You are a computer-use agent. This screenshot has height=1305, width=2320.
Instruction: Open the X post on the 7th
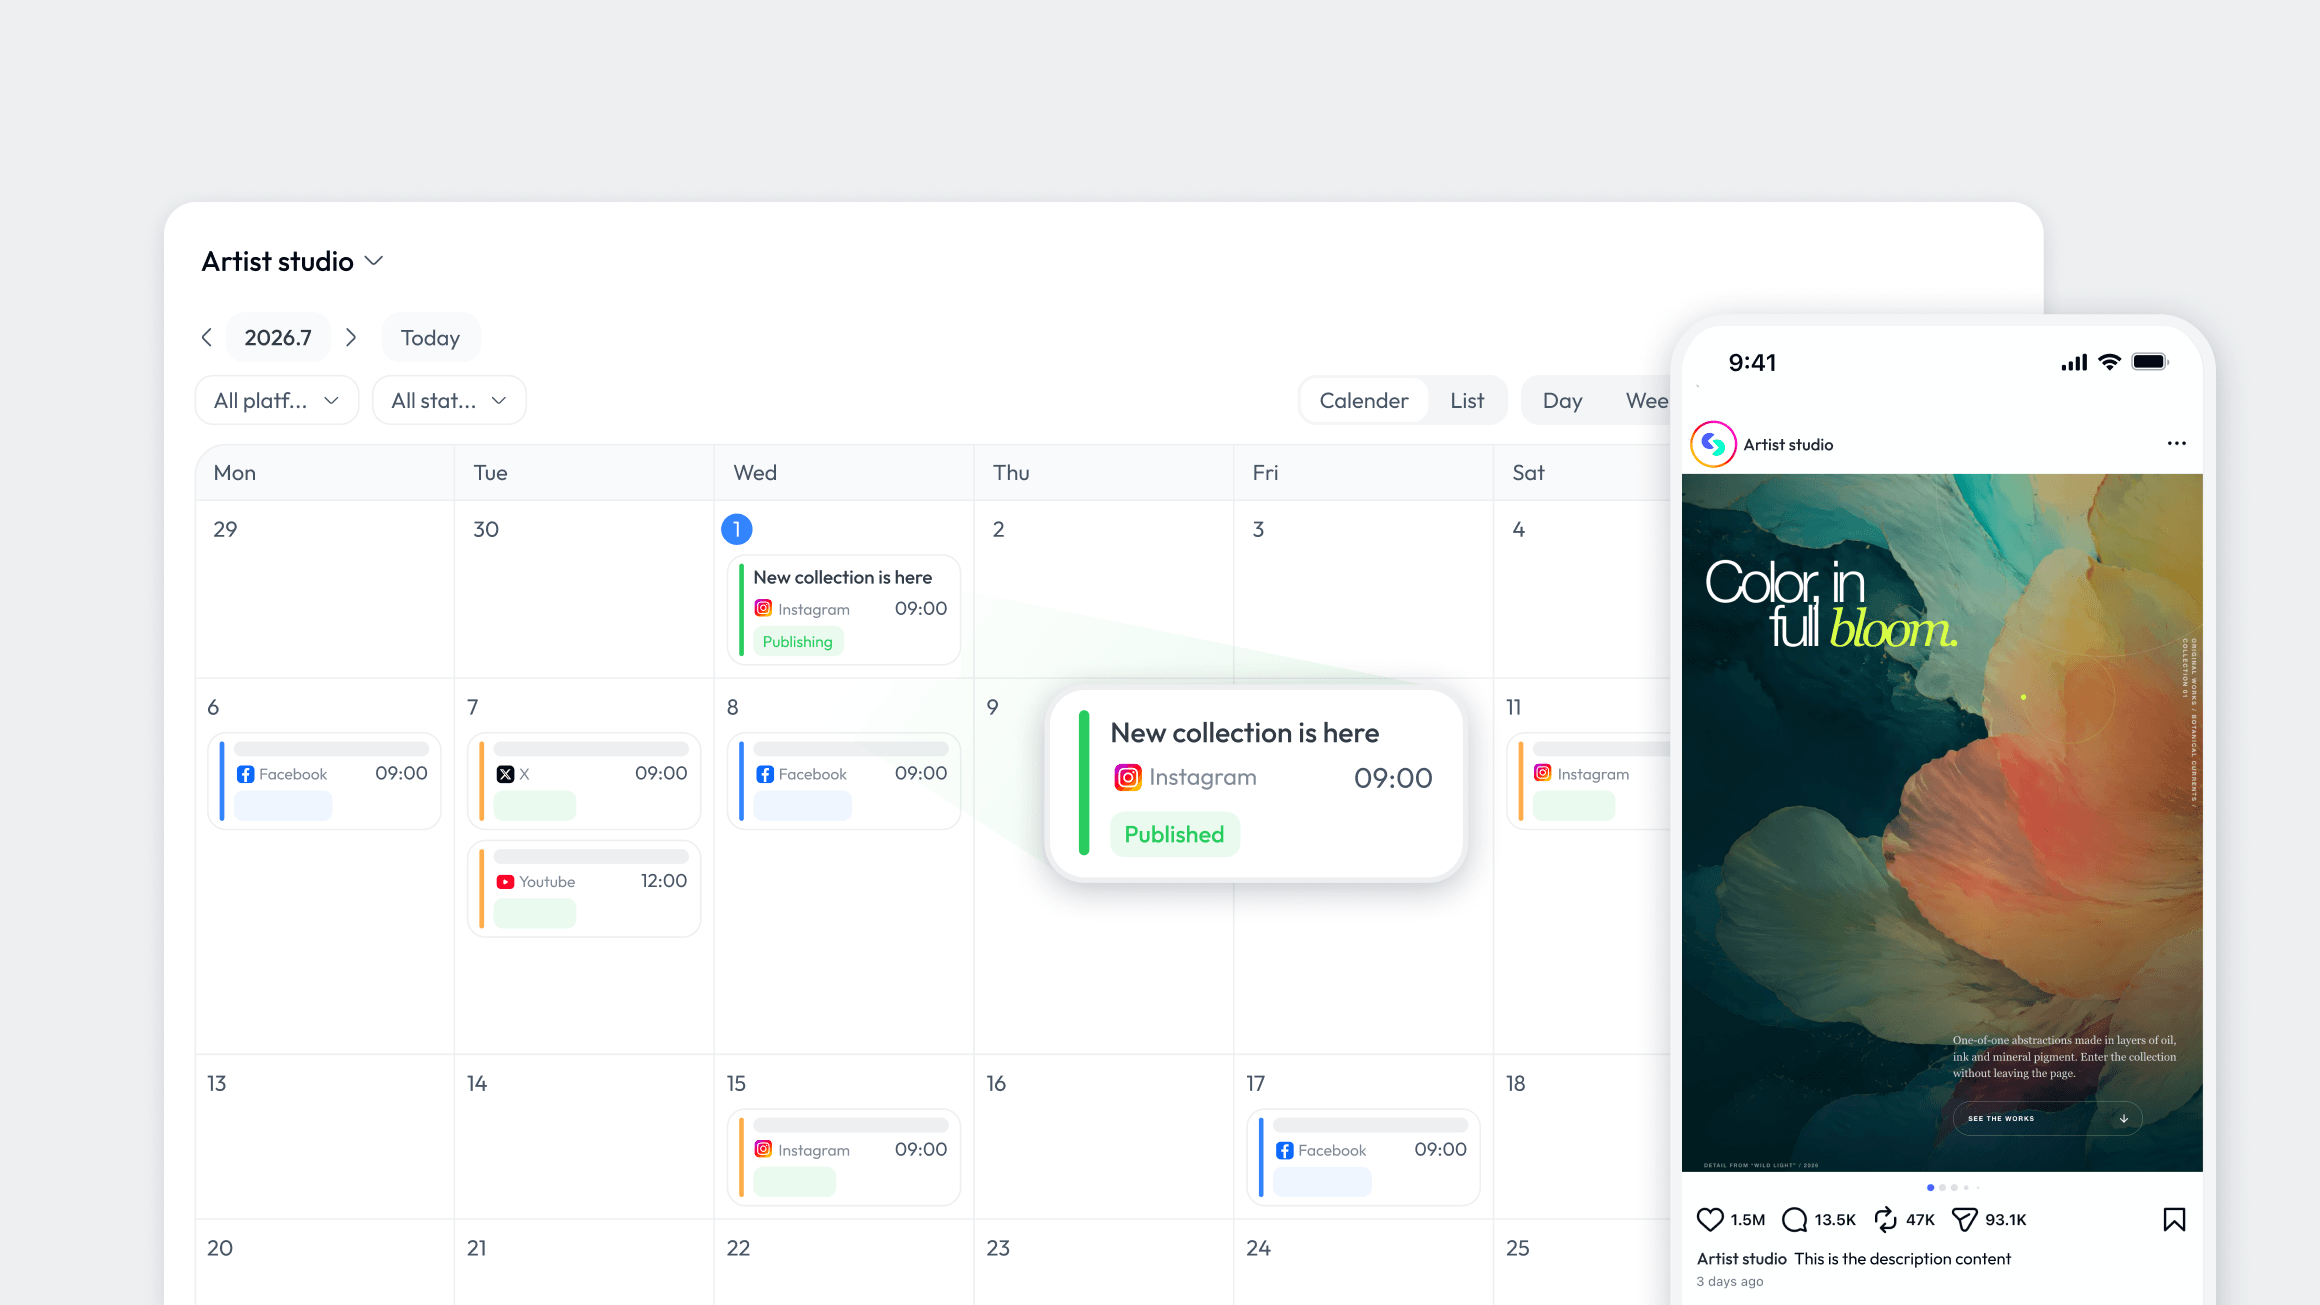pos(584,781)
